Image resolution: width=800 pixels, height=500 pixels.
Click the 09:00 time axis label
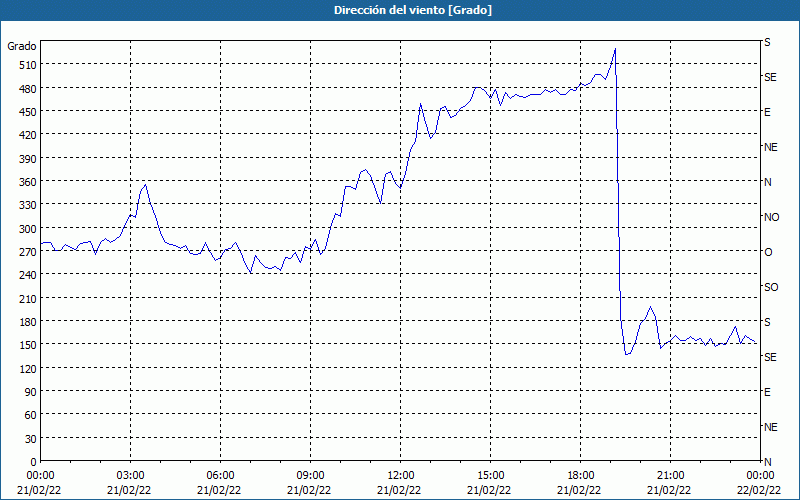[x=311, y=476]
